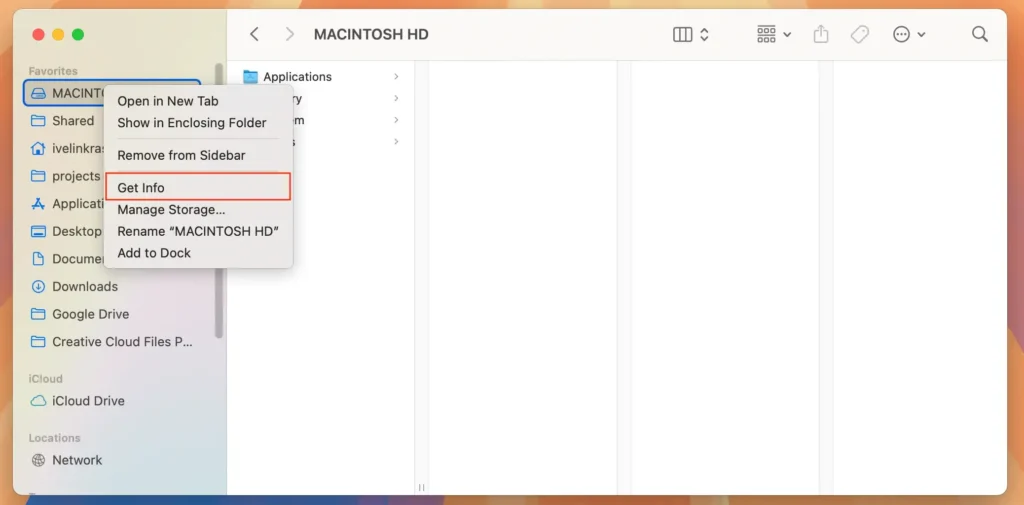This screenshot has height=505, width=1024.
Task: Open the group-by grid icon menu
Action: coord(766,34)
